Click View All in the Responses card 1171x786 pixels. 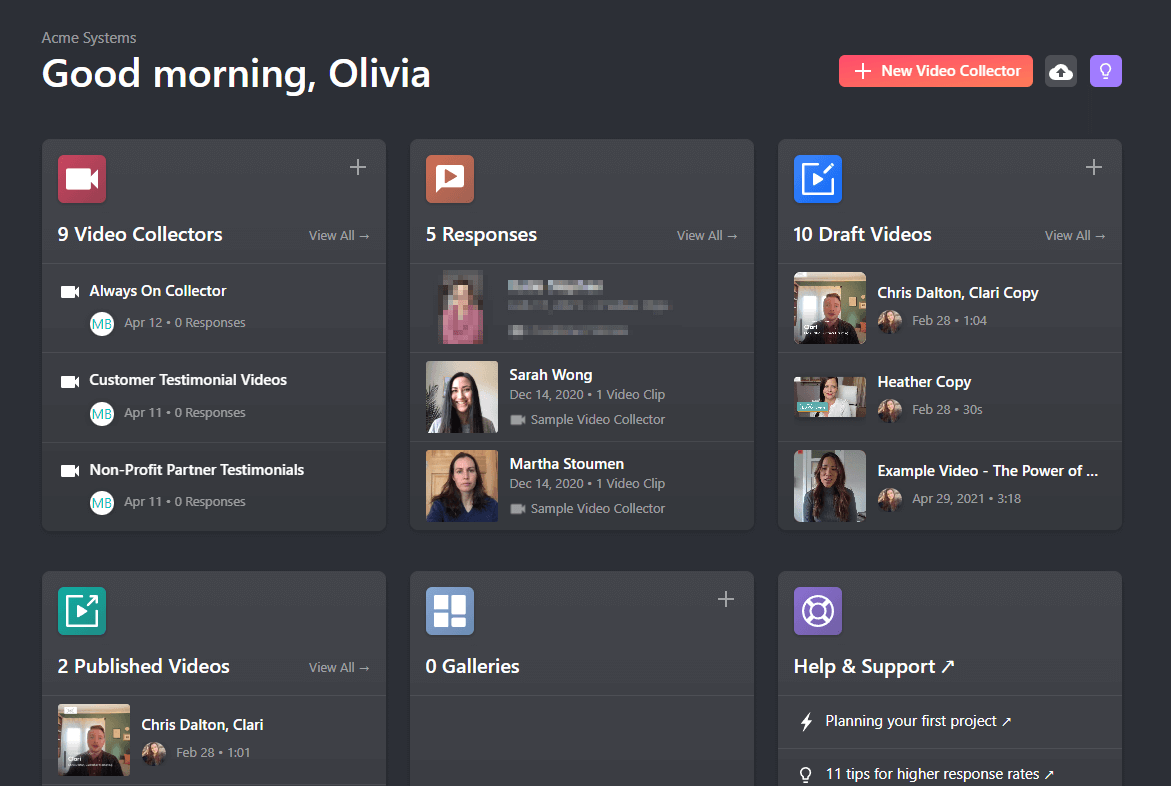[x=707, y=235]
